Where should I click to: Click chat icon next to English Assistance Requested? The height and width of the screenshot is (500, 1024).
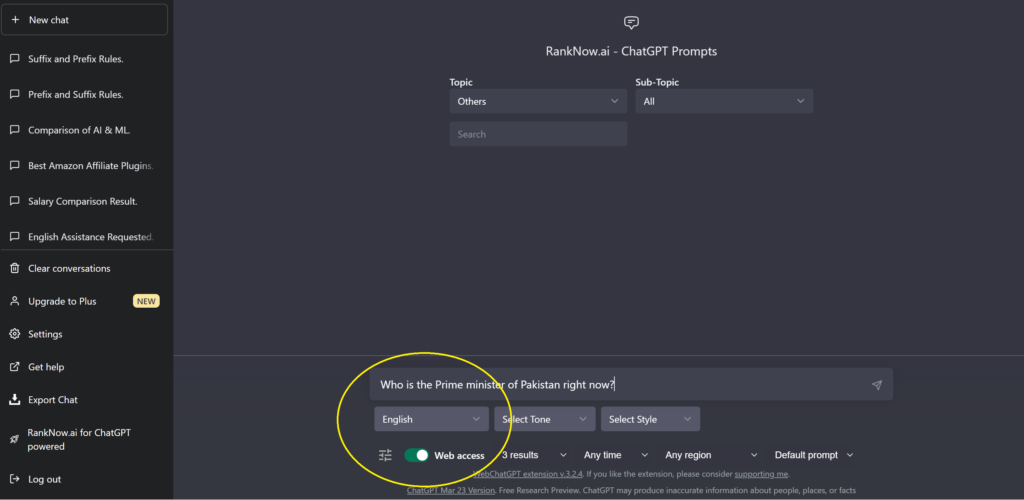14,237
